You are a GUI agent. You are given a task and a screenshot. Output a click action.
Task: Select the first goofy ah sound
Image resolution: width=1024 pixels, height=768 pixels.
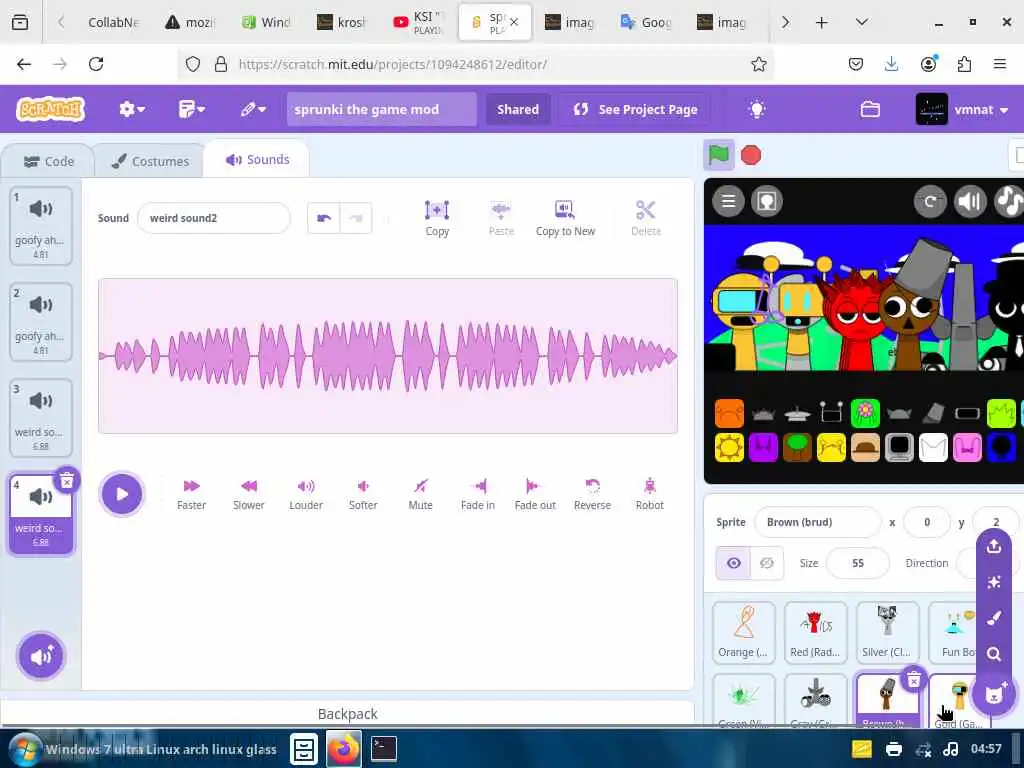[x=41, y=226]
